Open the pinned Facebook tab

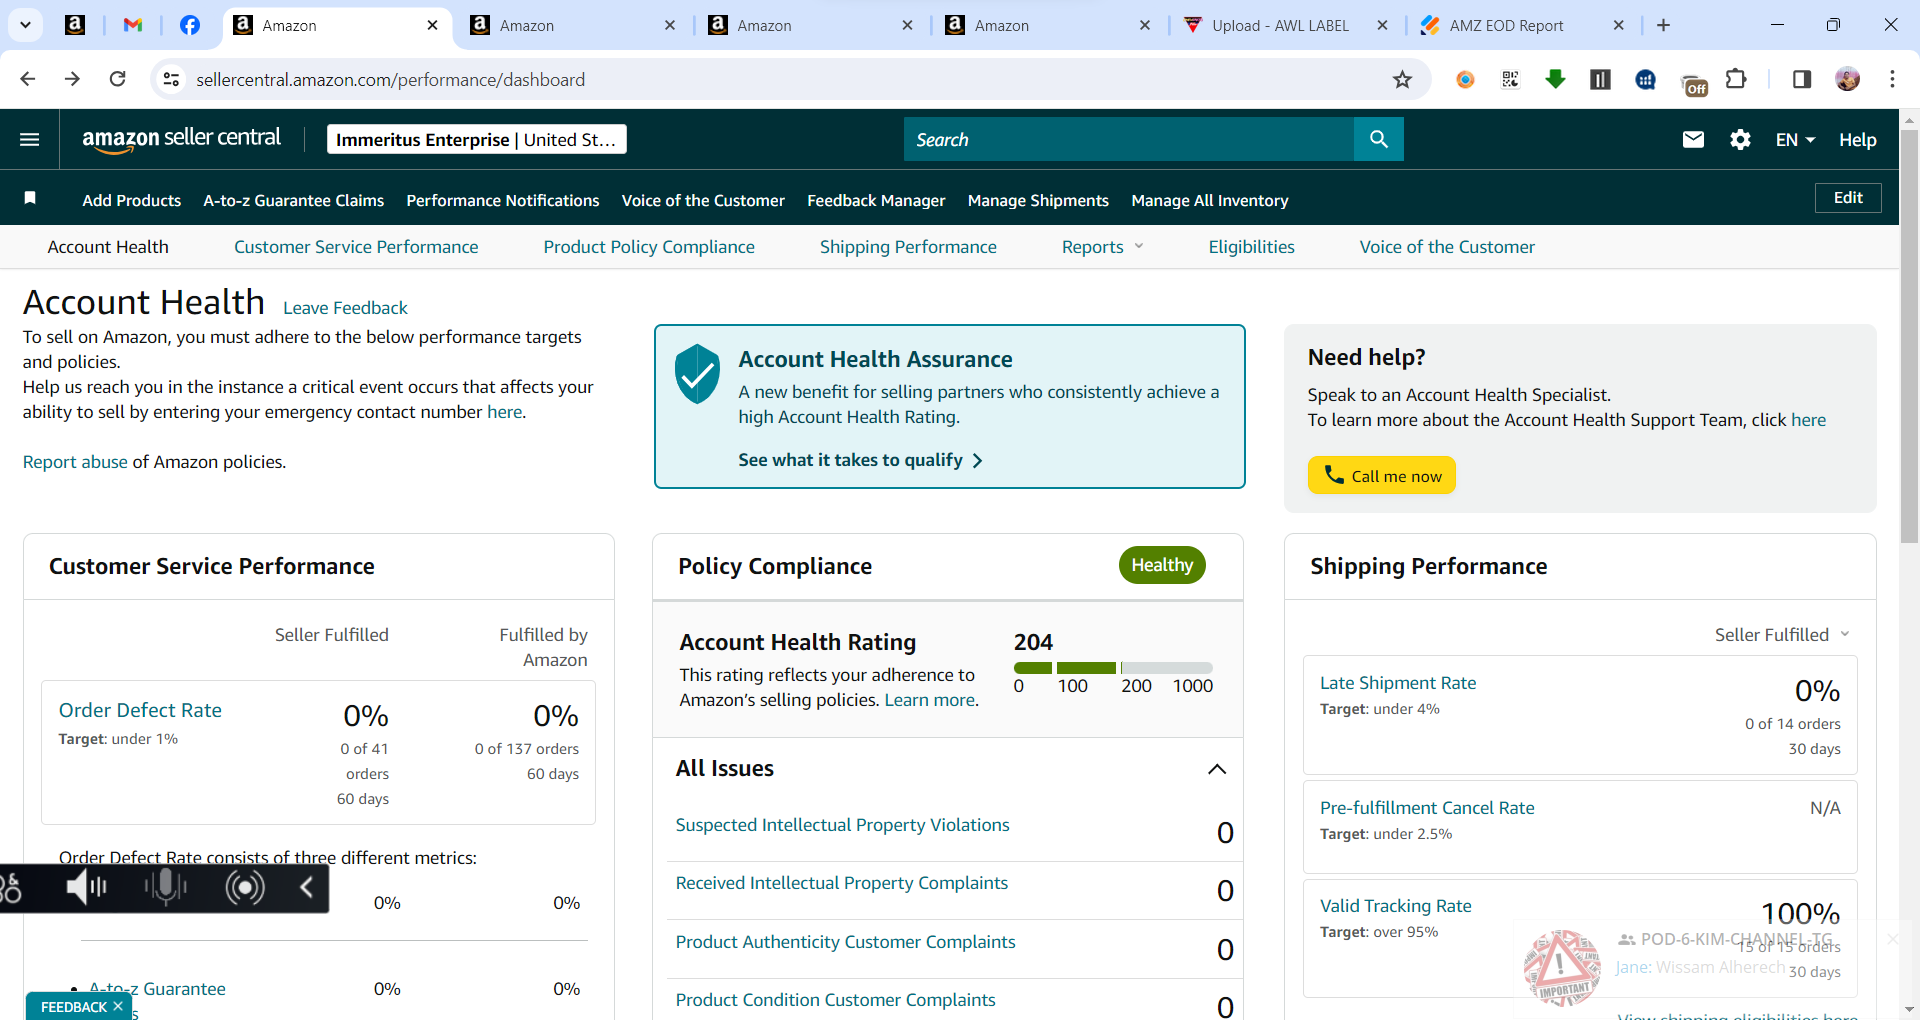coord(190,25)
